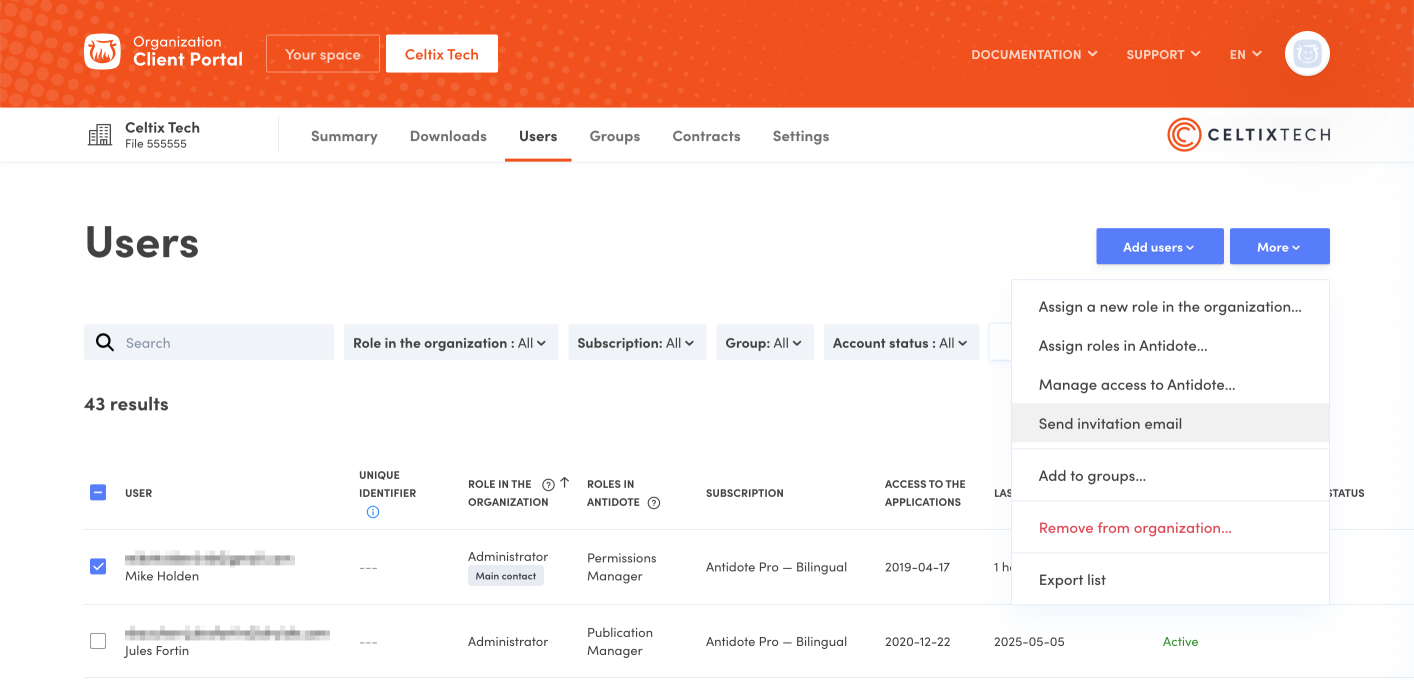Open the Subscription filter dropdown
The image size is (1414, 680).
[x=637, y=343]
